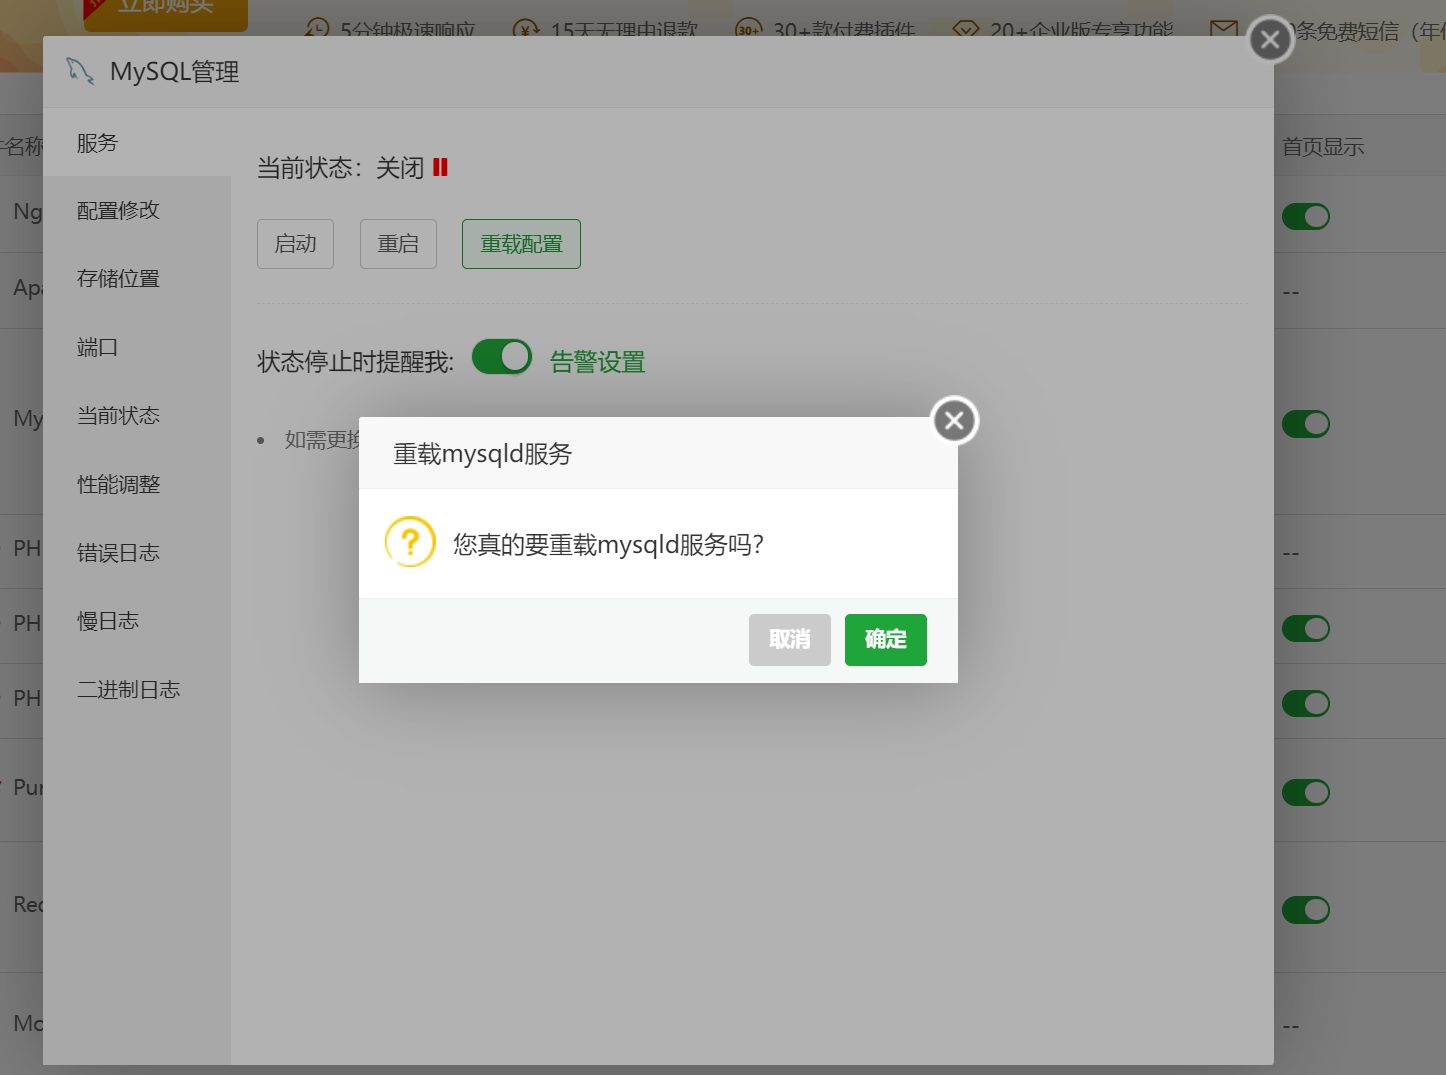Toggle 首页显示 switch in the Re row
1446x1075 pixels.
pos(1306,910)
